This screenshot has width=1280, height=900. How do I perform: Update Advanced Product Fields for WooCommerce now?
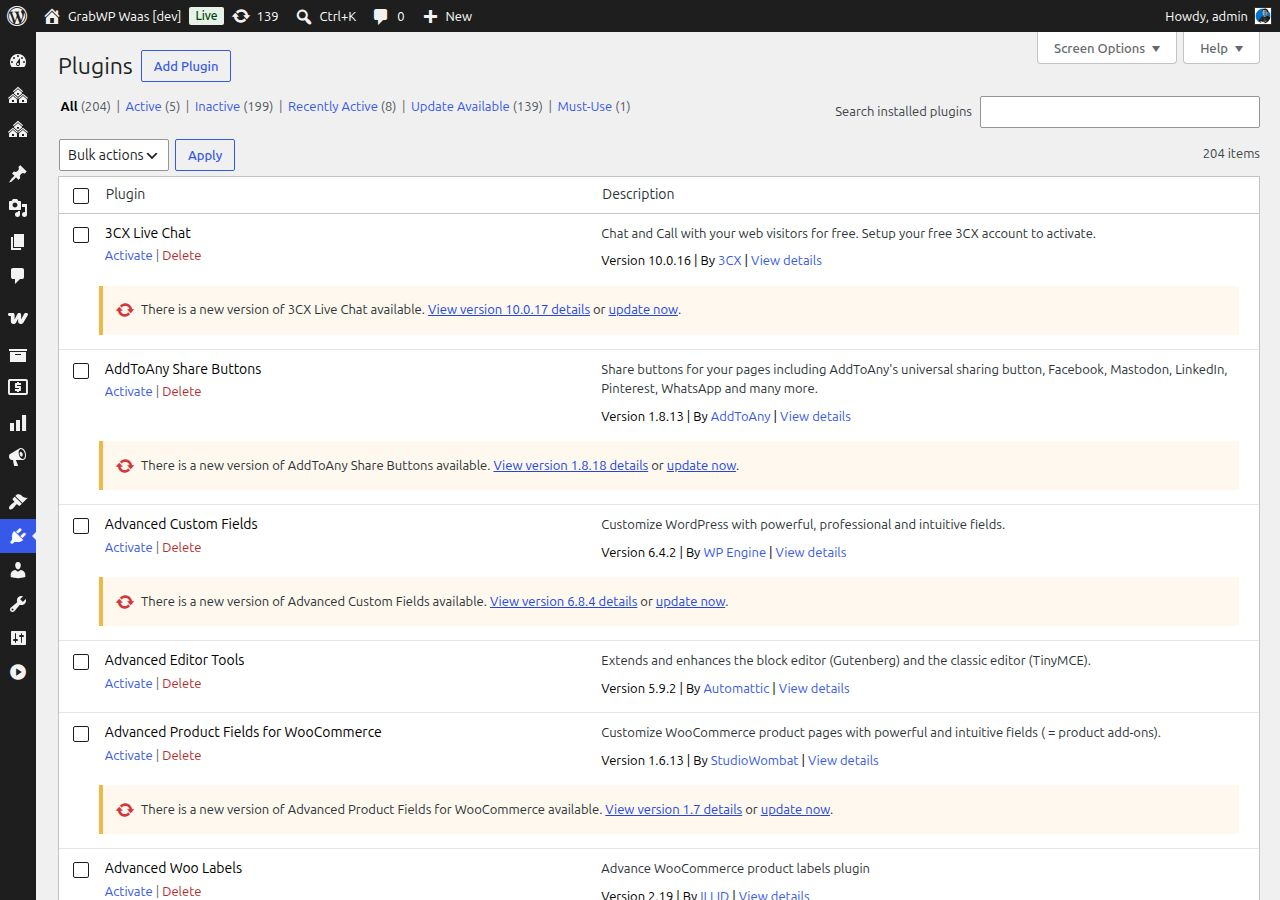(796, 809)
